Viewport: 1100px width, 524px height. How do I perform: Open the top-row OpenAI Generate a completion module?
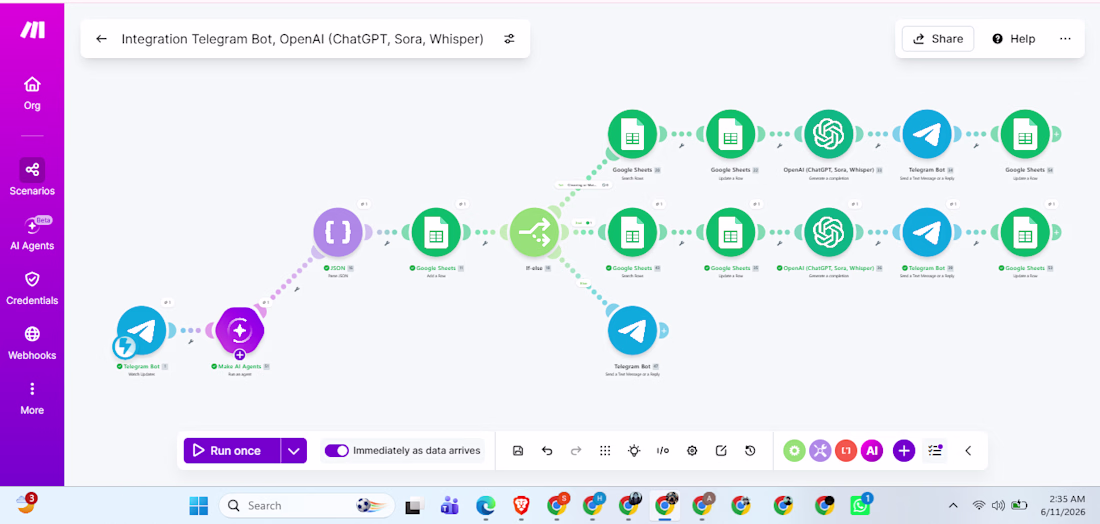pyautogui.click(x=829, y=134)
